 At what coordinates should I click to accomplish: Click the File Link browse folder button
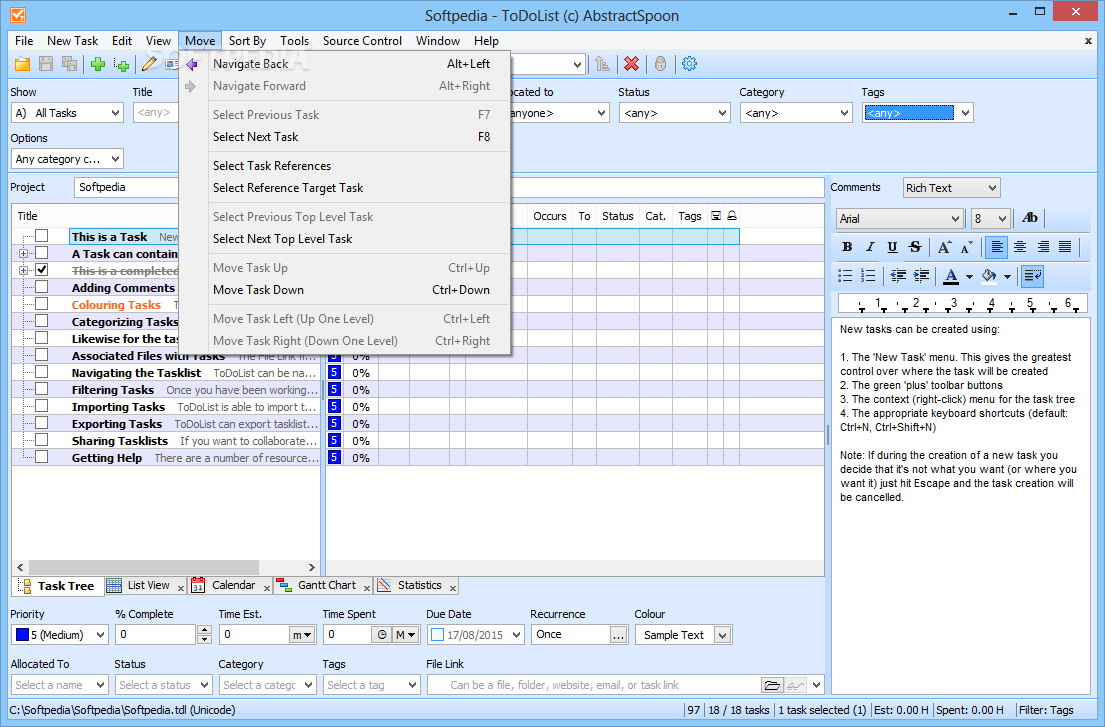(x=772, y=685)
